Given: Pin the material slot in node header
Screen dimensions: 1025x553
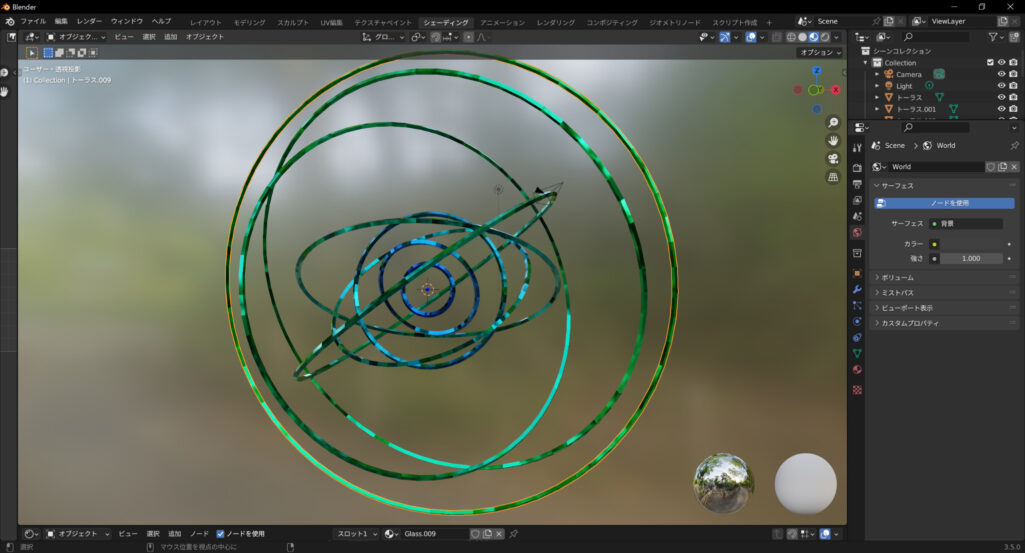Looking at the screenshot, I should (514, 534).
